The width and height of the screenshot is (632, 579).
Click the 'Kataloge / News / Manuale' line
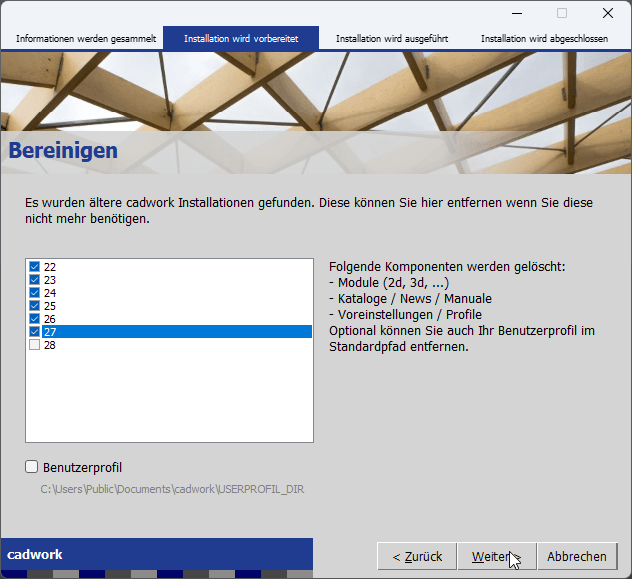click(411, 299)
